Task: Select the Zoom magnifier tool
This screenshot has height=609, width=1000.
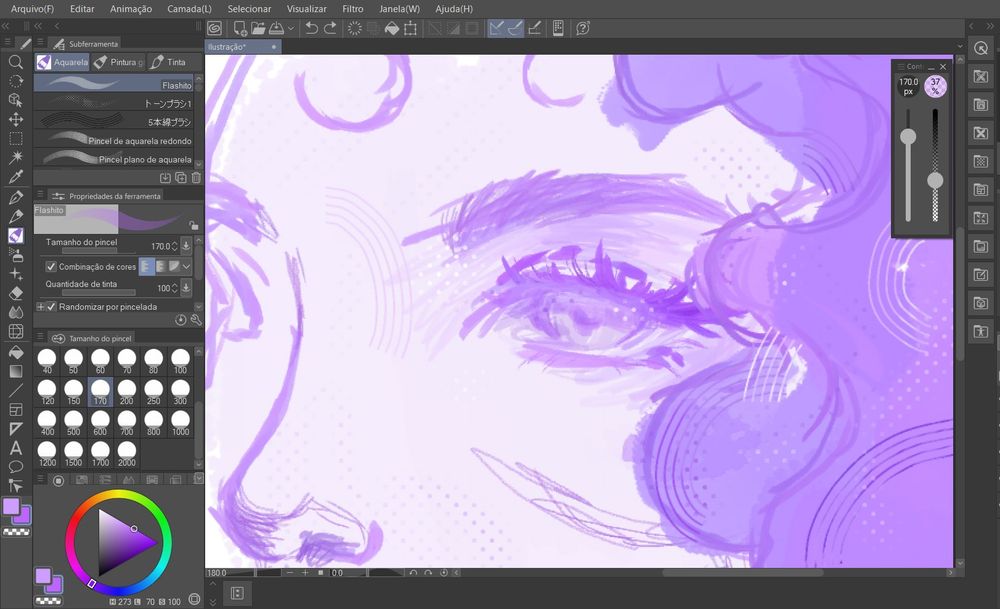Action: 16,62
